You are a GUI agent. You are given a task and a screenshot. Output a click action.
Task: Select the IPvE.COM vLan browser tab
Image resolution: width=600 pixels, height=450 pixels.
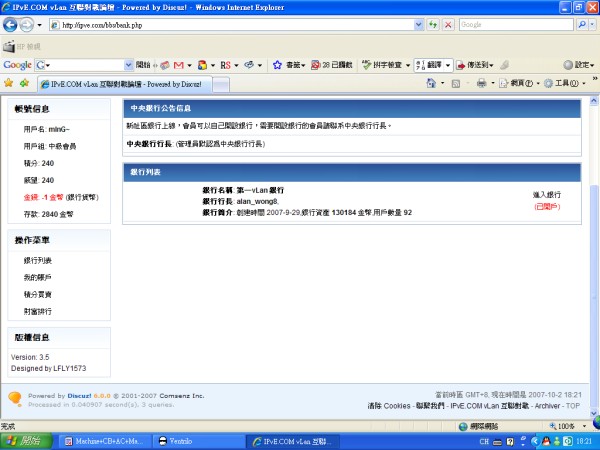[x=125, y=84]
